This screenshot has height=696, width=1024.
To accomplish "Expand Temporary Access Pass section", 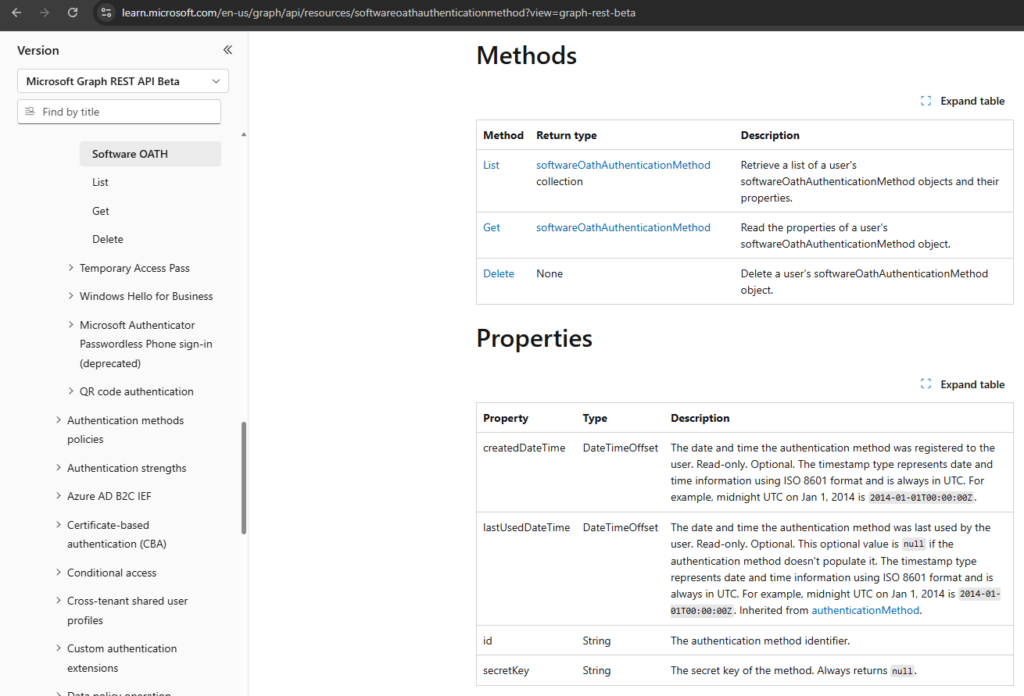I will point(71,268).
